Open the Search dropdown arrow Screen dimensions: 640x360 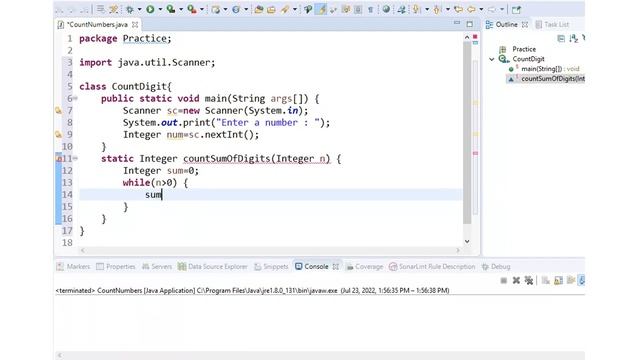pyautogui.click(x=295, y=9)
